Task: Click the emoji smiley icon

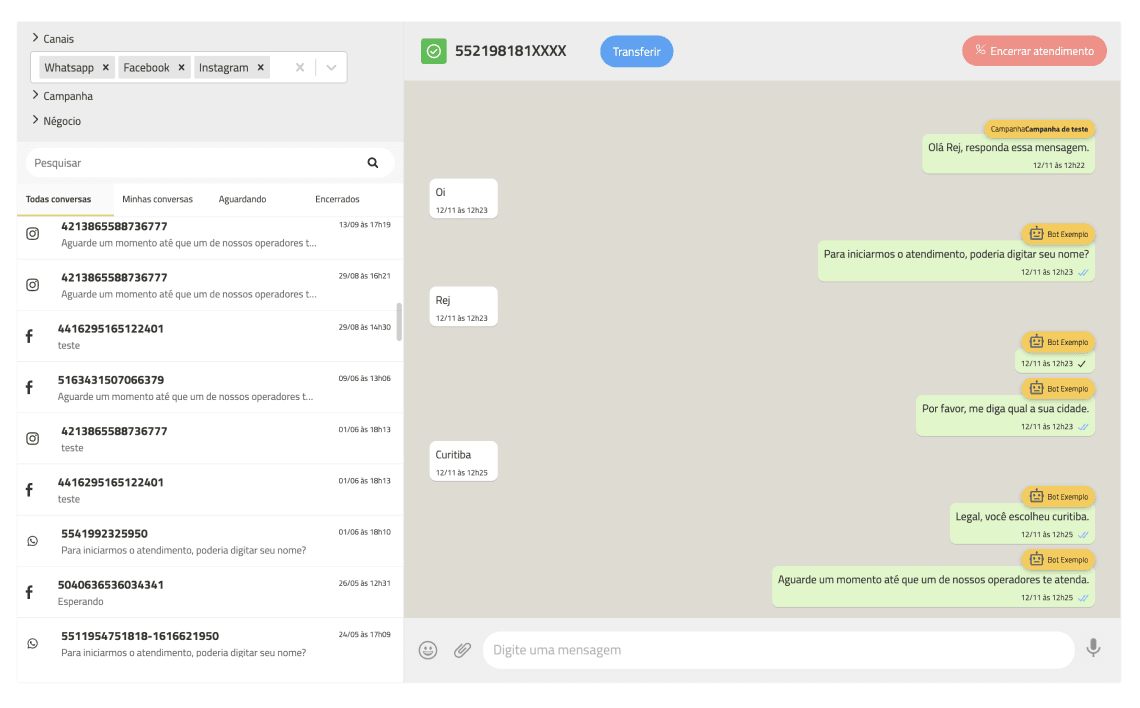Action: pos(428,650)
